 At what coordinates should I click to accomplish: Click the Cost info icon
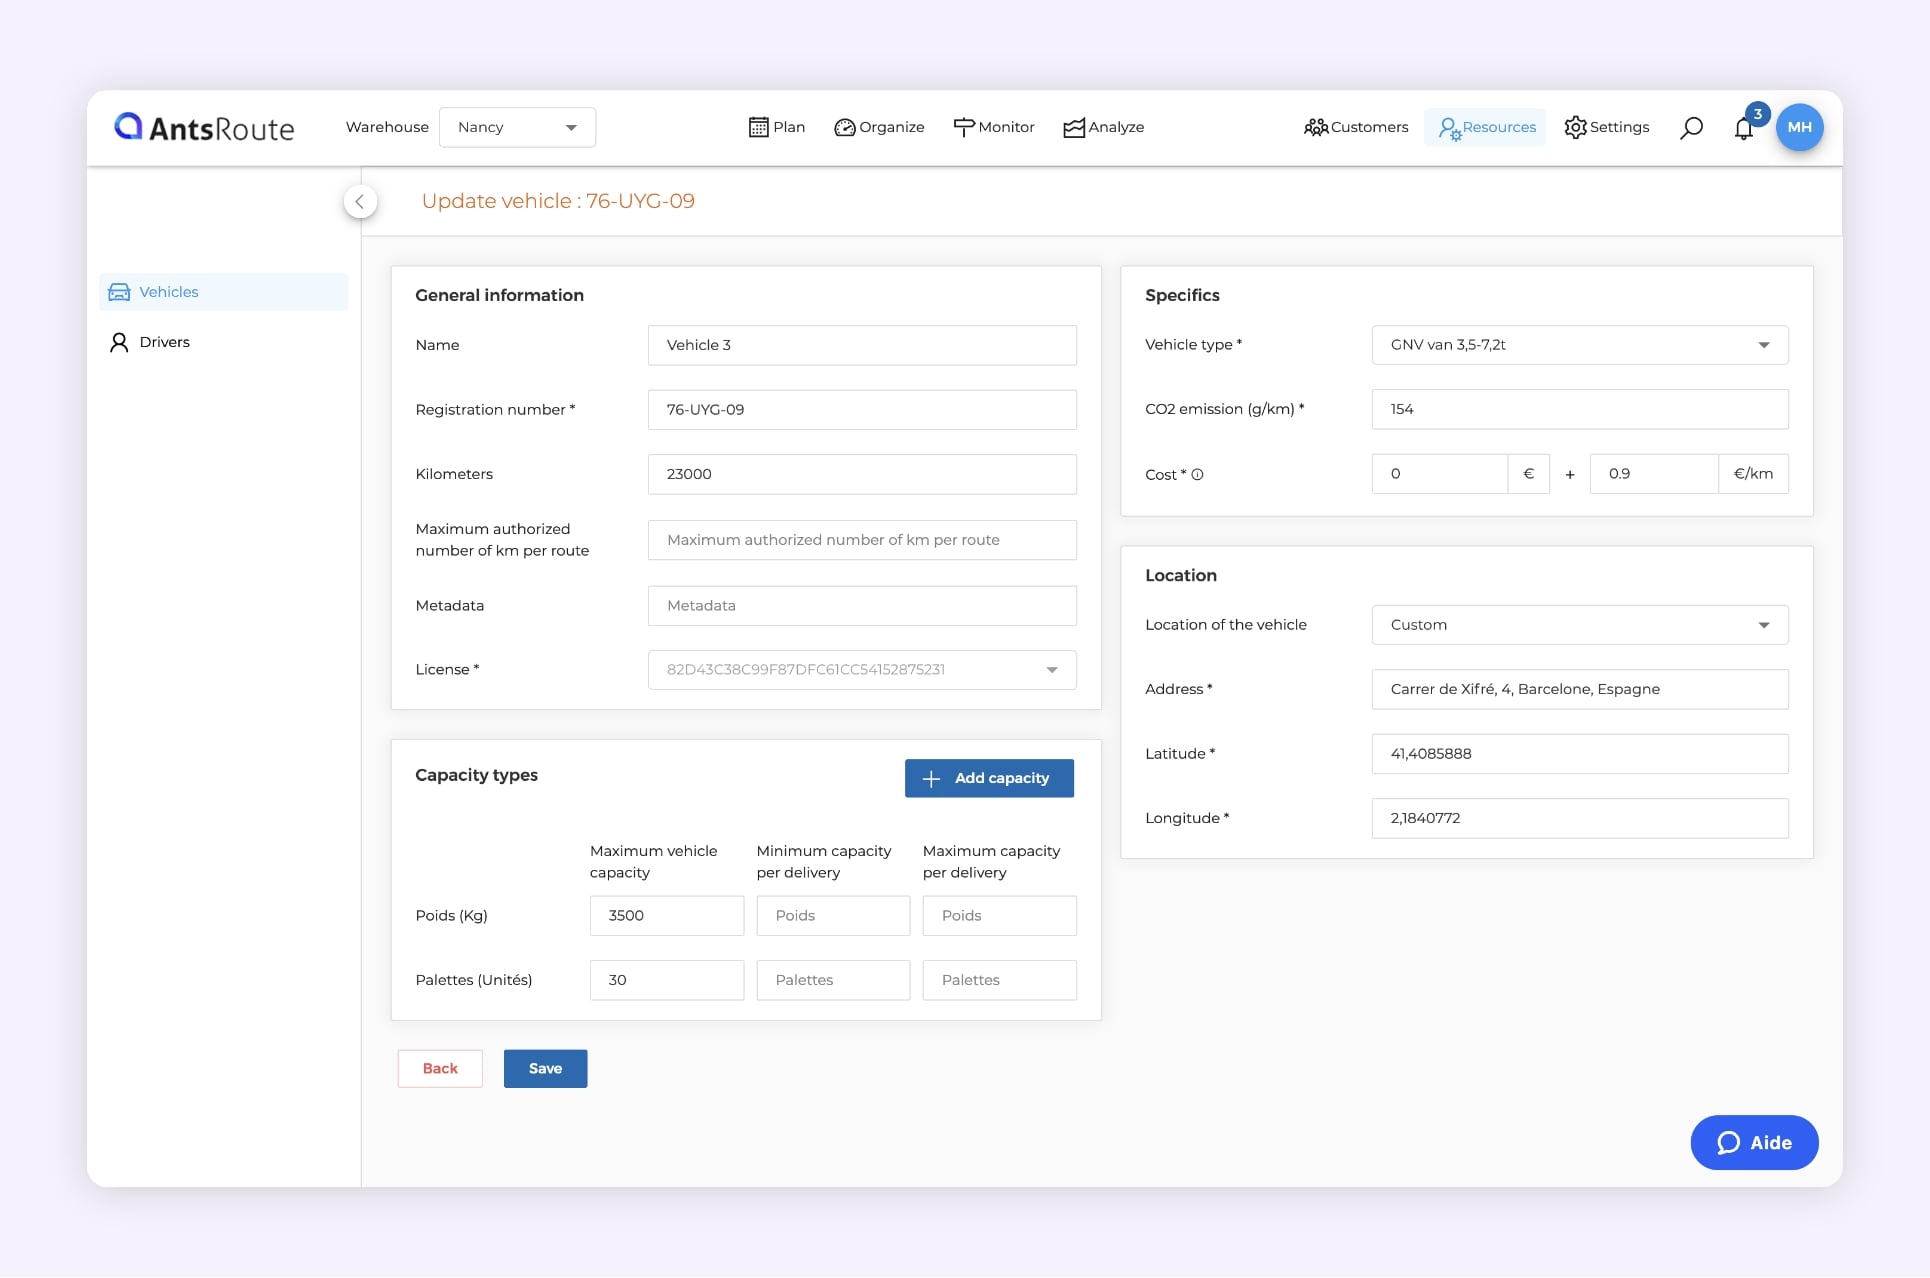point(1197,475)
